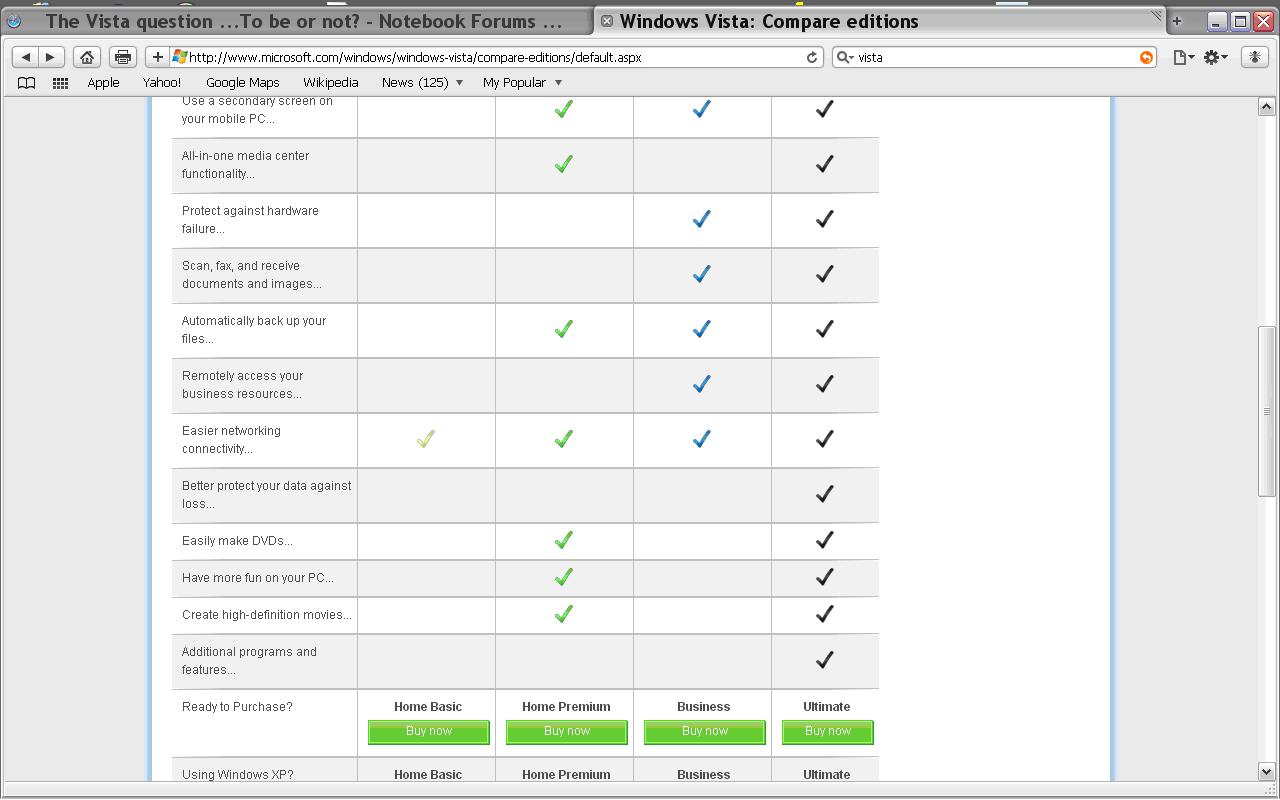The width and height of the screenshot is (1280, 800).
Task: Open 'Easily make DVDs...' feature
Action: coord(238,541)
